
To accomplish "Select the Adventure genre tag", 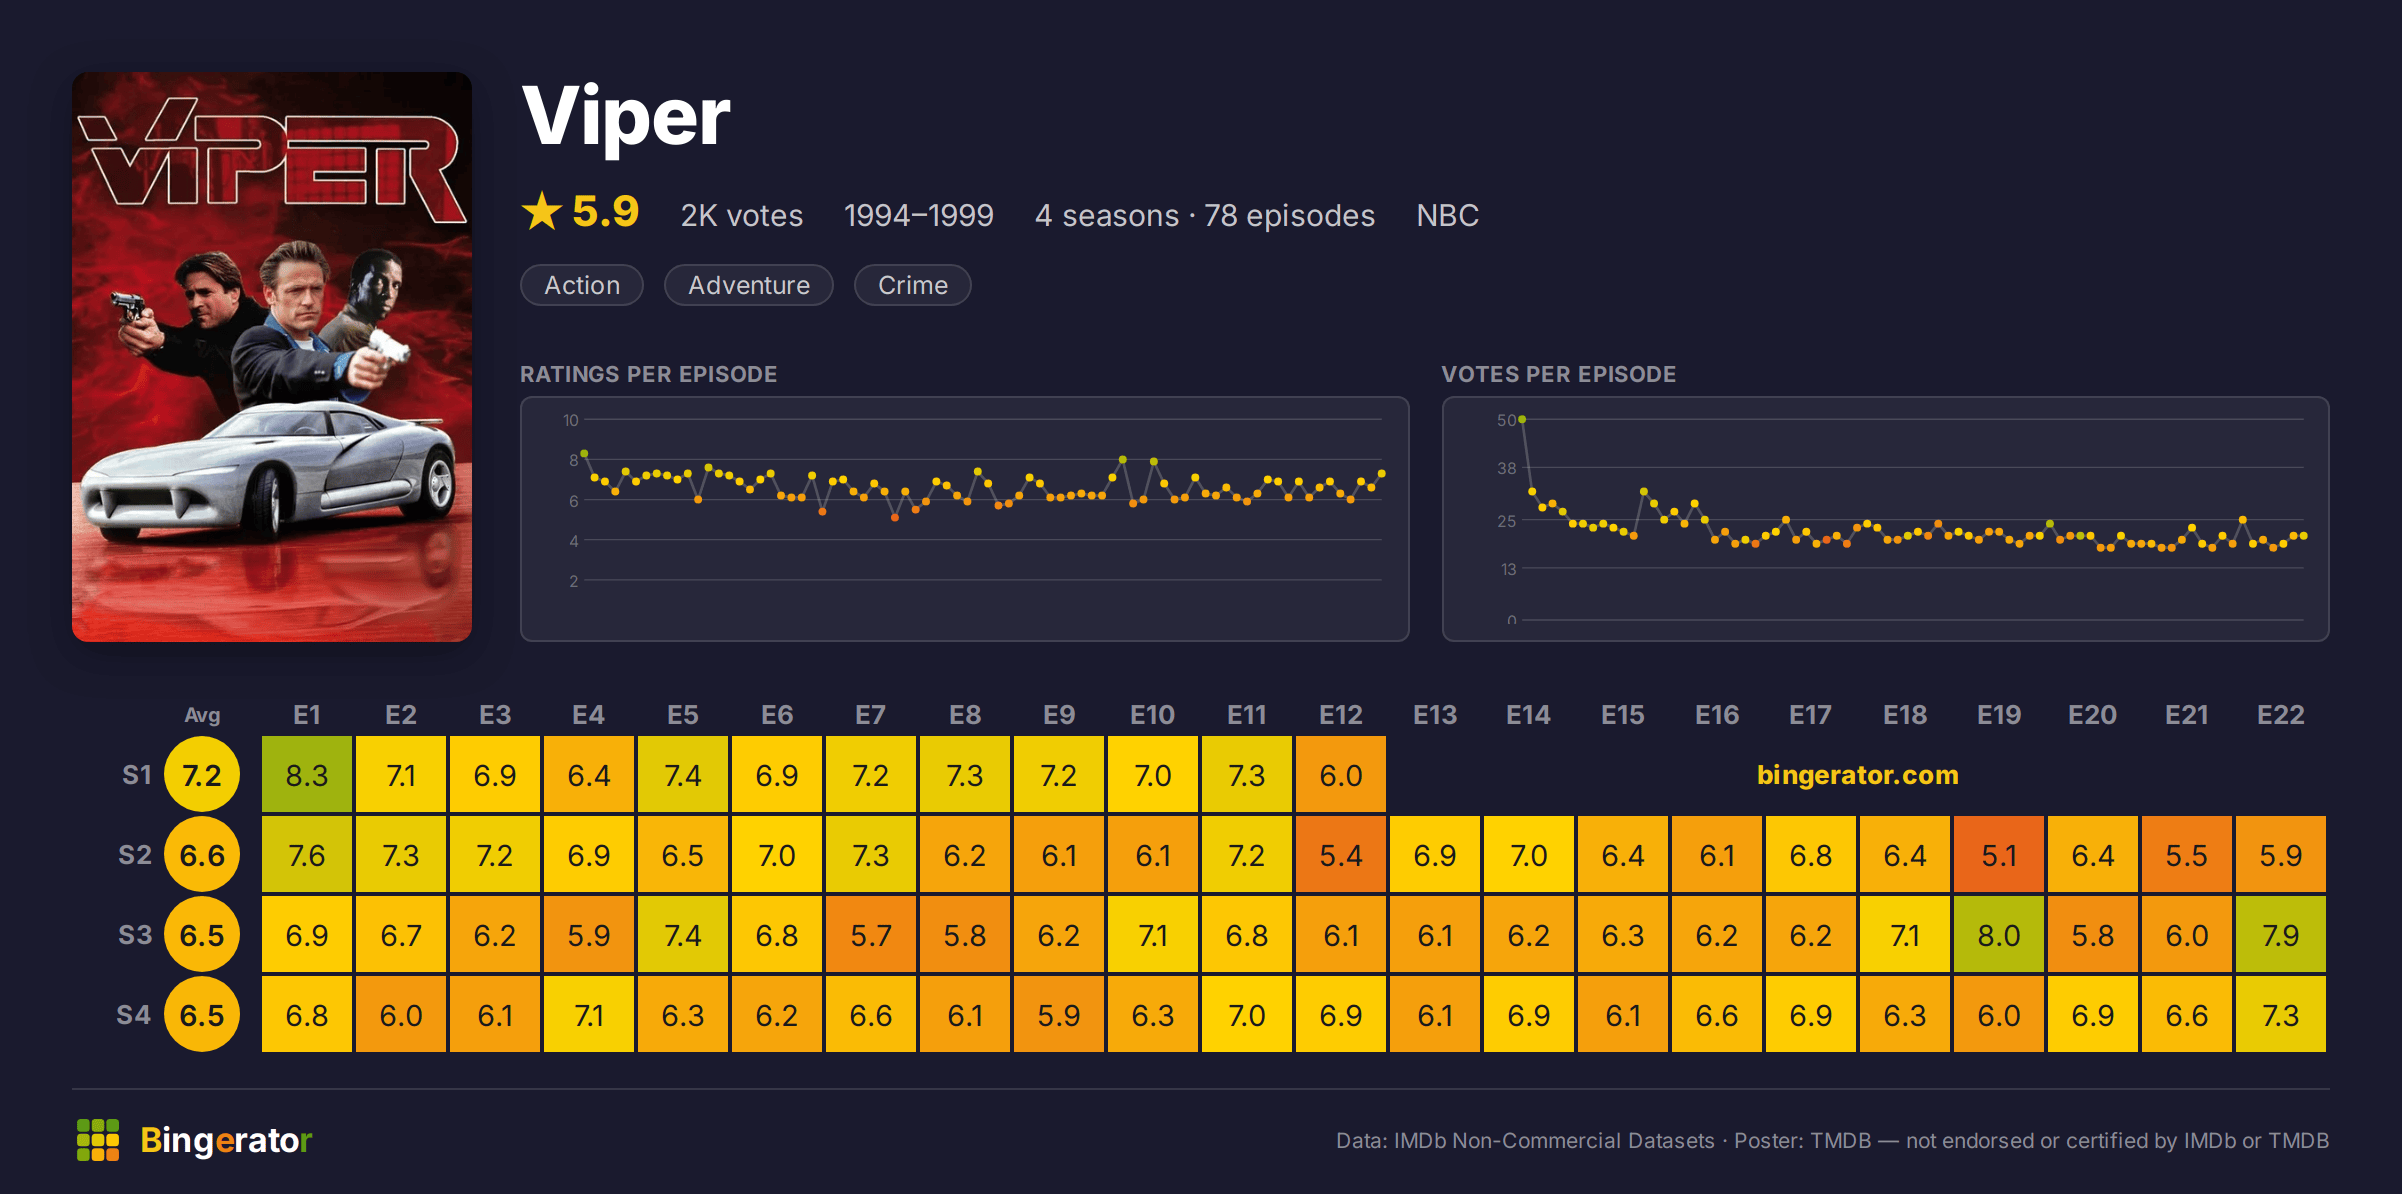I will pyautogui.click(x=749, y=285).
